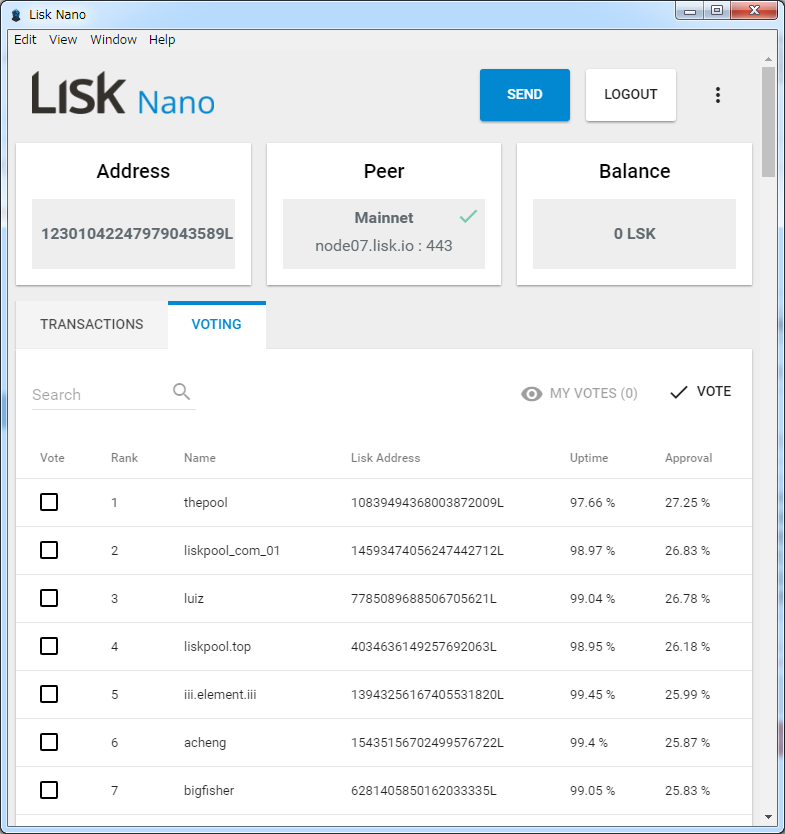Check the vote box for acheng
The height and width of the screenshot is (834, 785).
[49, 742]
